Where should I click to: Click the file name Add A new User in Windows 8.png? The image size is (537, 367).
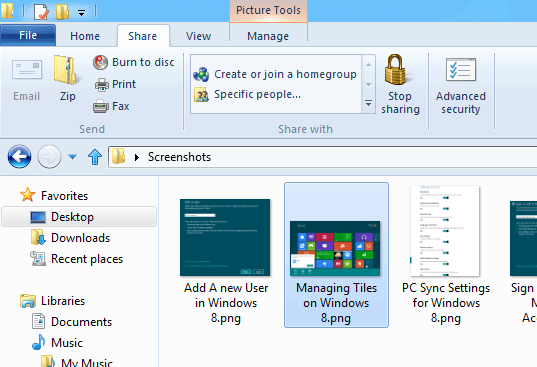tap(226, 303)
